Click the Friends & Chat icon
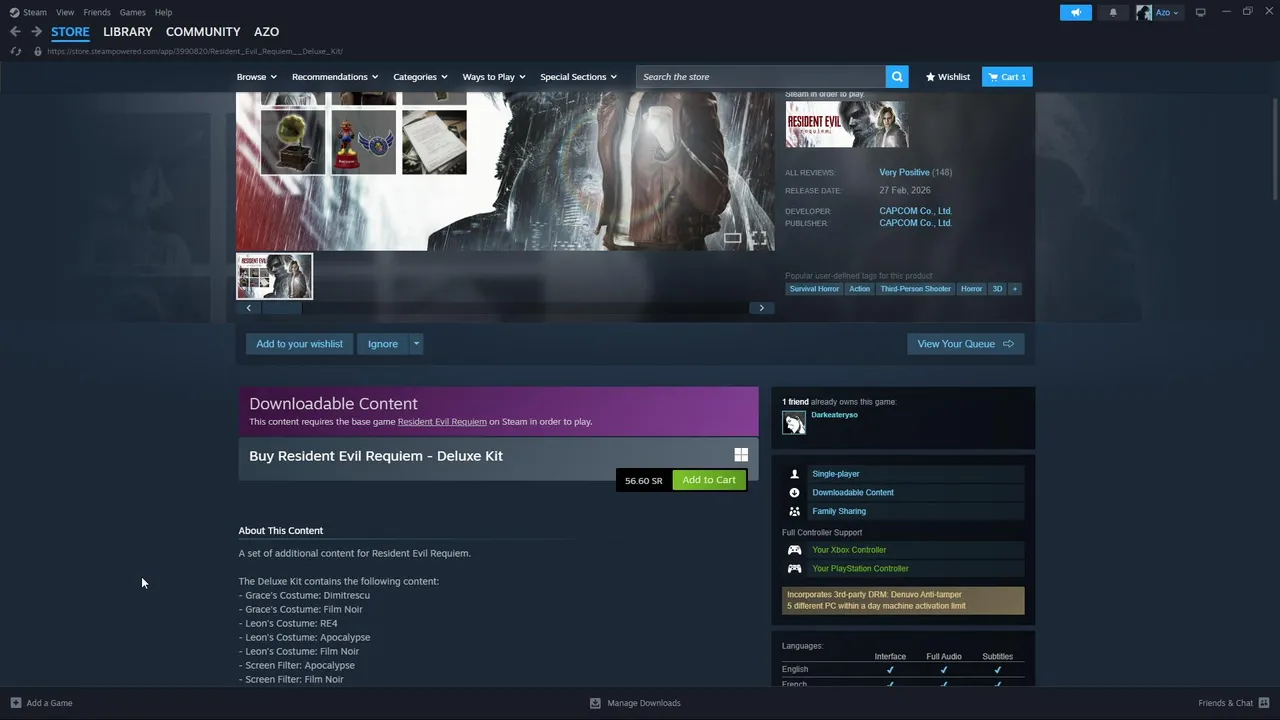This screenshot has height=720, width=1280. (x=1264, y=703)
